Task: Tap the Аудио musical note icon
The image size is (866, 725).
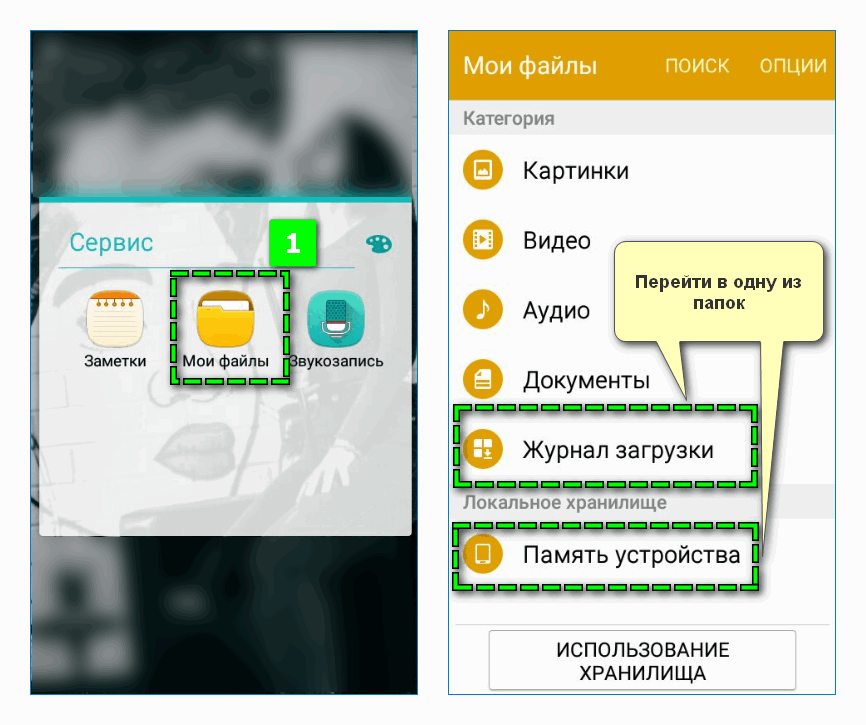Action: tap(482, 310)
